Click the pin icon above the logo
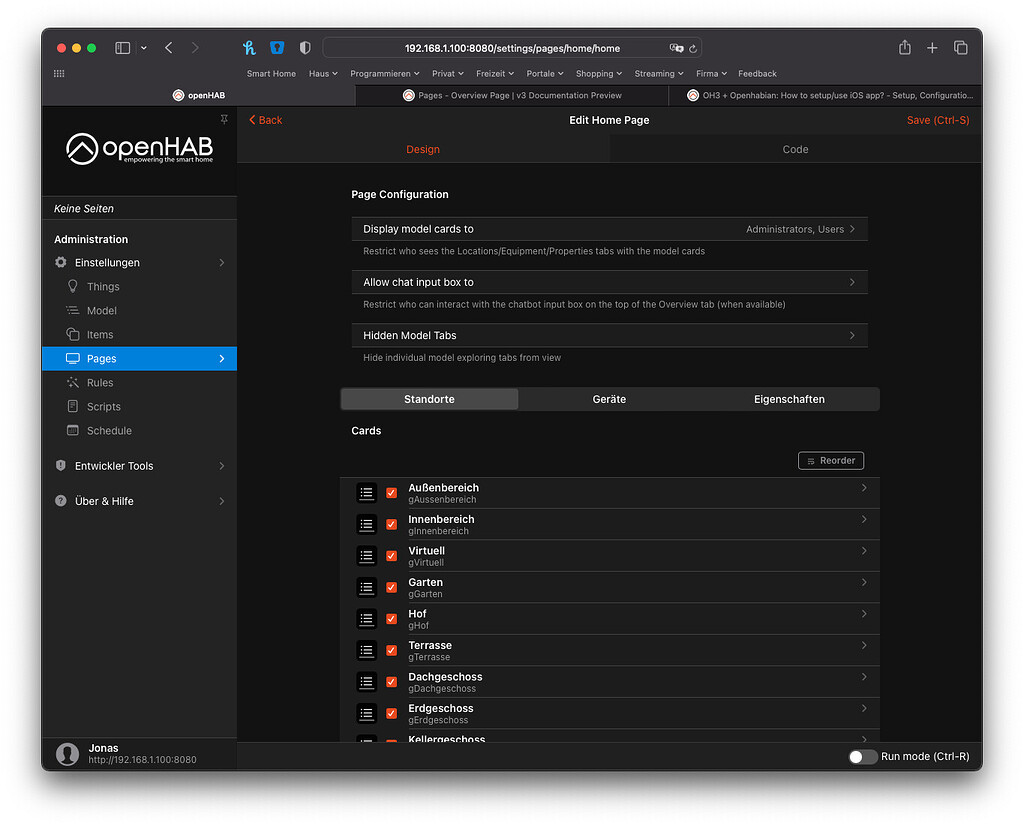The image size is (1024, 825). click(224, 119)
